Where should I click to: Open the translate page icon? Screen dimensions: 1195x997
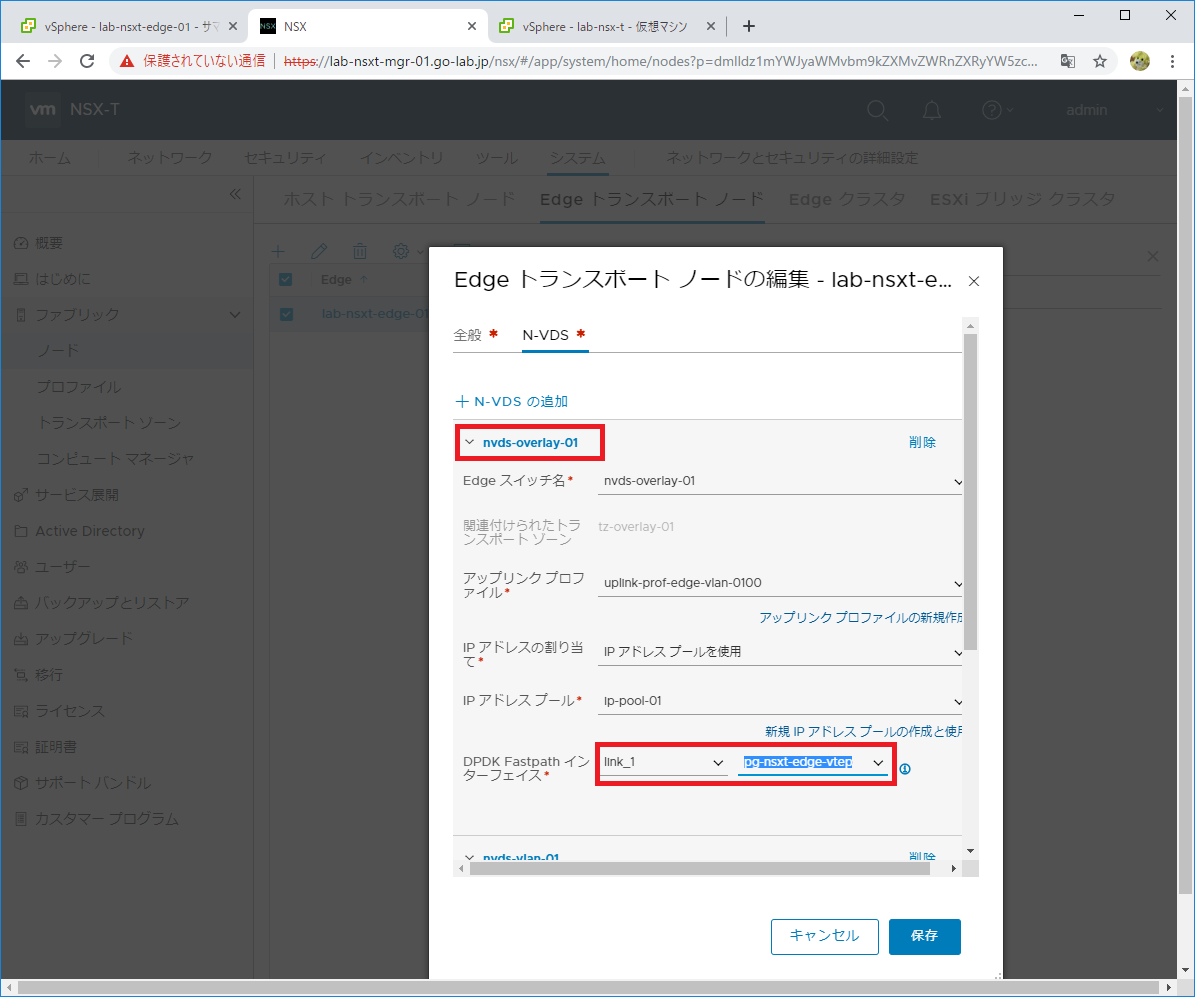1068,61
